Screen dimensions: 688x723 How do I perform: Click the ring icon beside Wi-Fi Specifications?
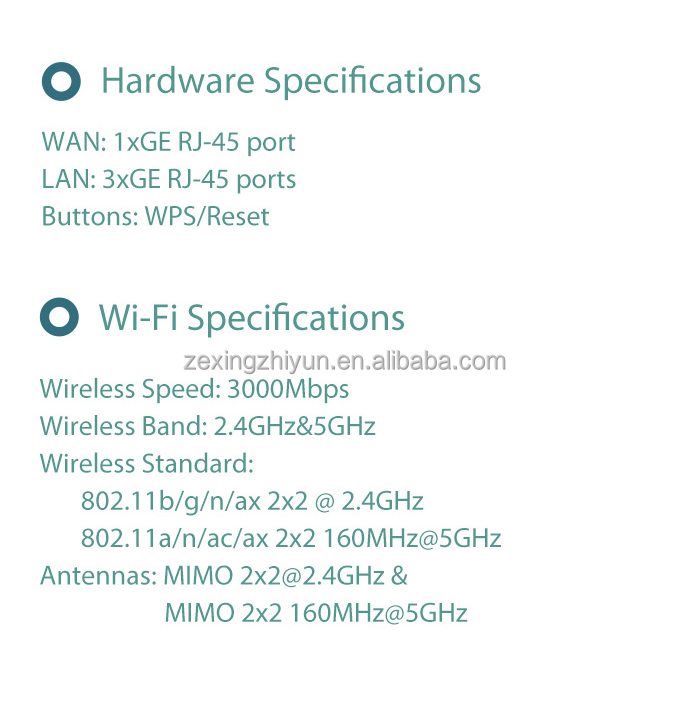tap(59, 317)
